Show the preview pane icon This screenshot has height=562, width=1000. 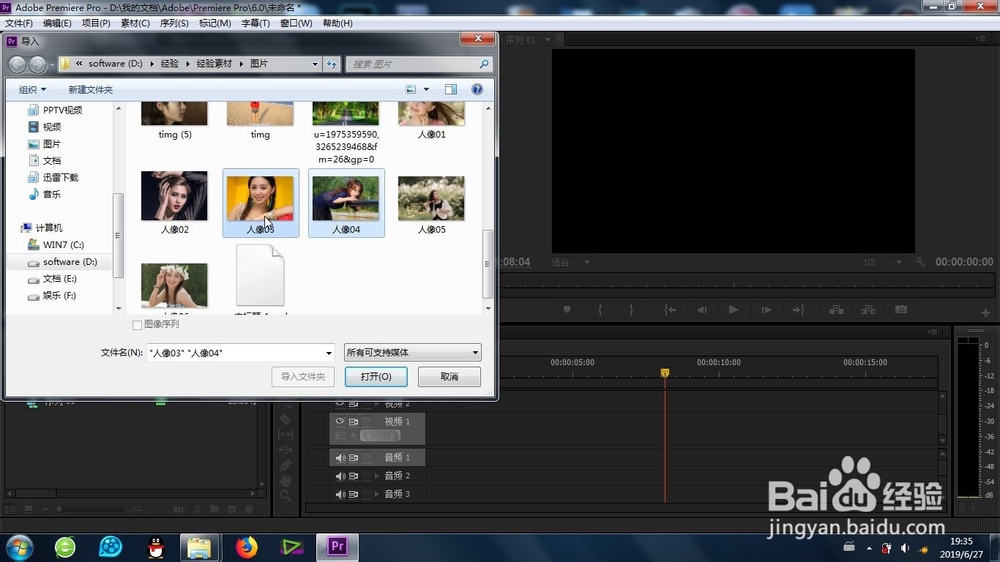451,89
